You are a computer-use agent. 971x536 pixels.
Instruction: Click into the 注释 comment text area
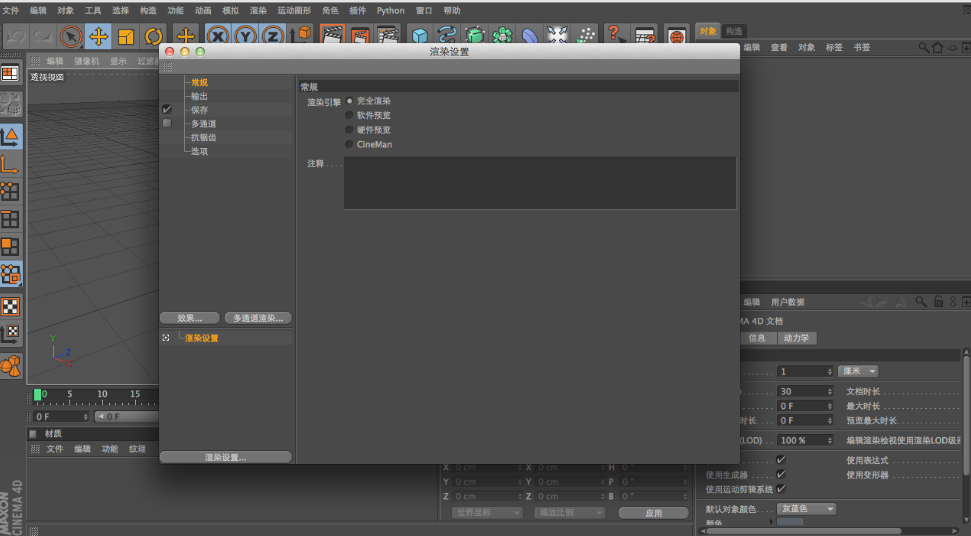540,183
